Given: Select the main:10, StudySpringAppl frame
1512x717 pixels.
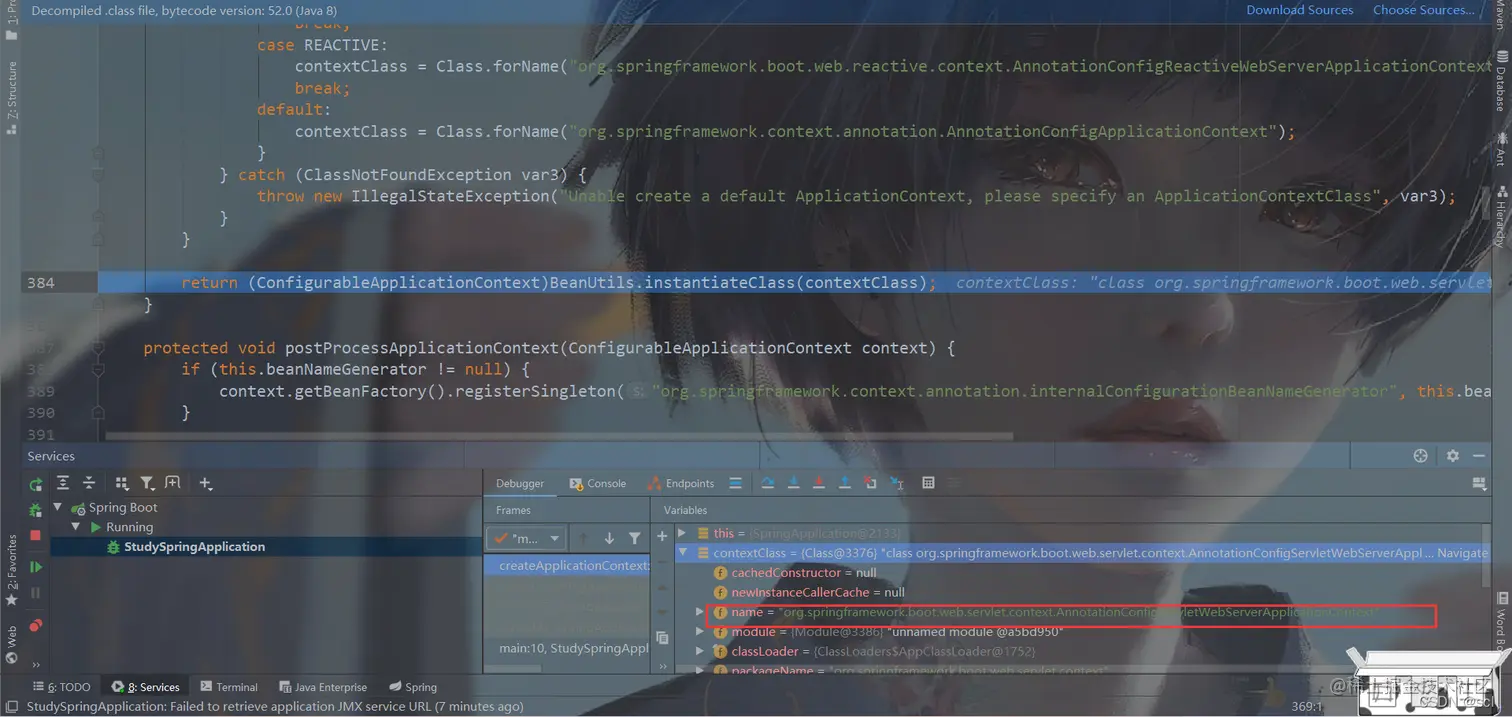Looking at the screenshot, I should point(568,648).
